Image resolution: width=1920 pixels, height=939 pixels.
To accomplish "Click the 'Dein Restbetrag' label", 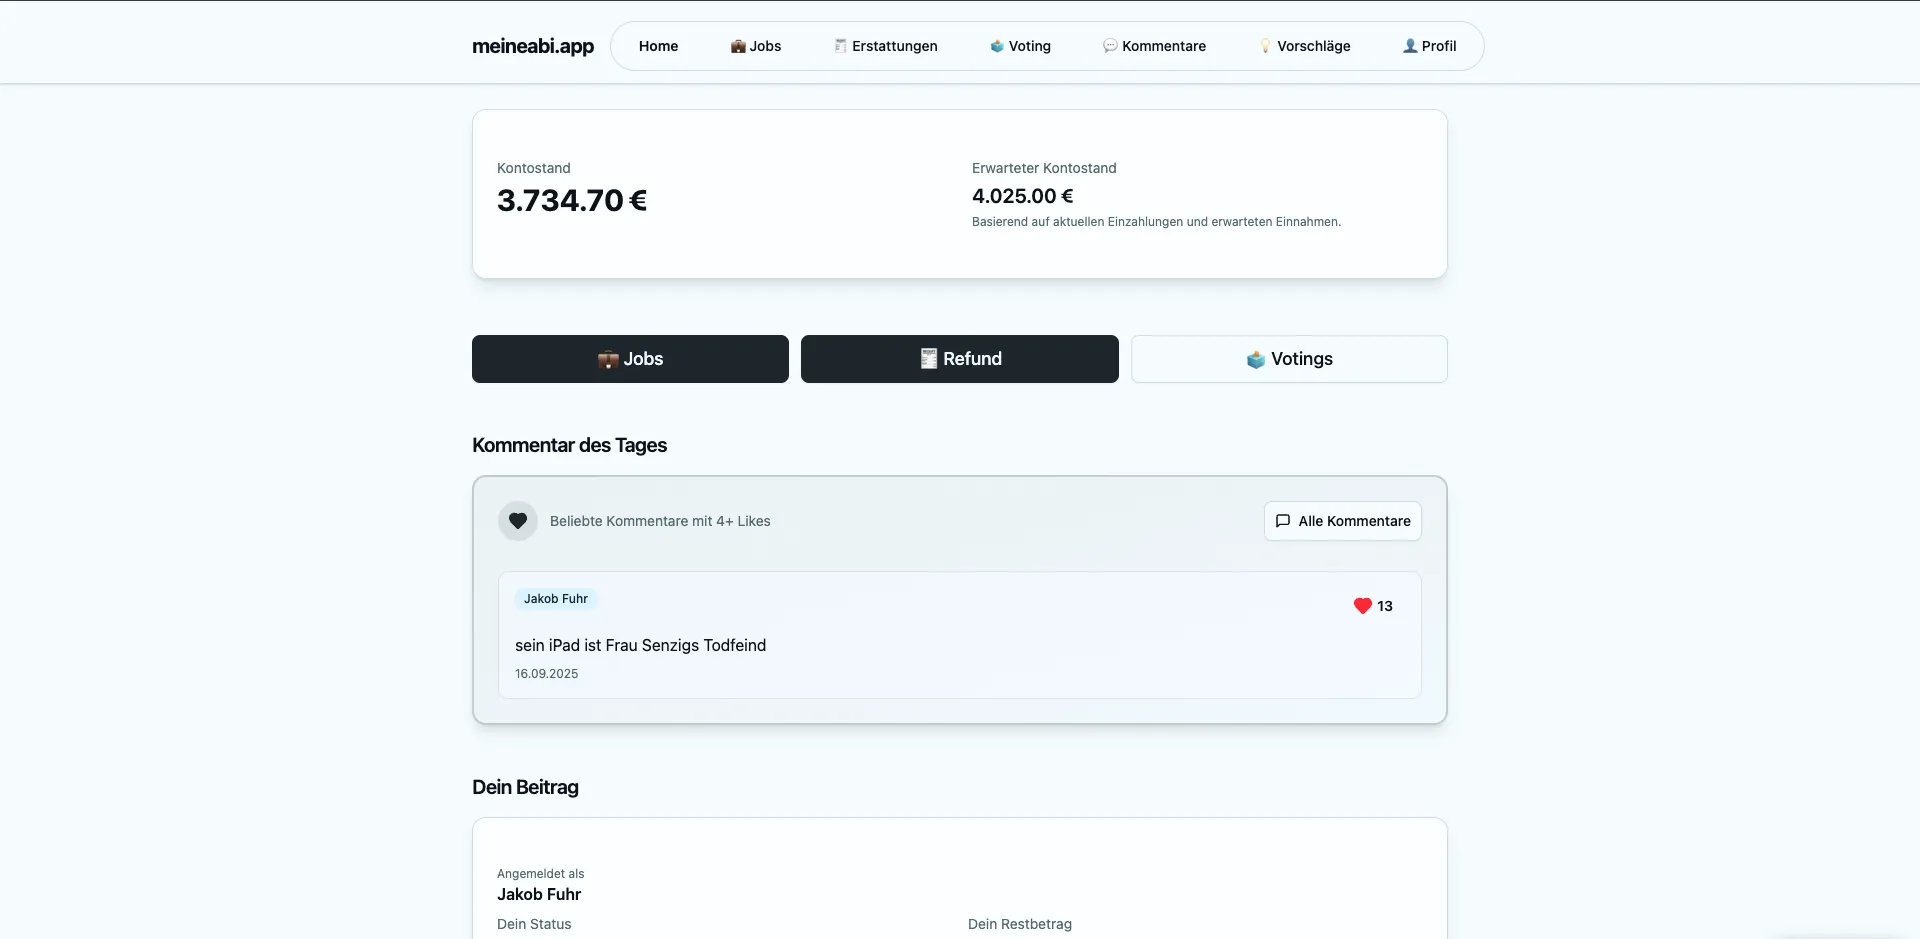I will pos(1020,924).
